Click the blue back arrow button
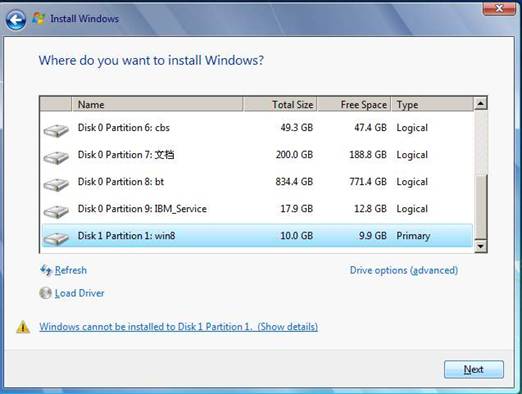 click(x=16, y=20)
